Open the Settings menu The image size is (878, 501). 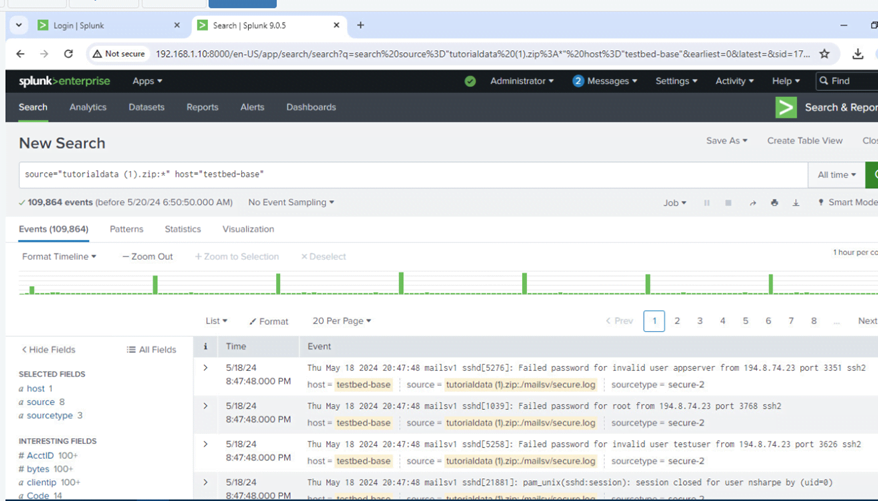coord(676,81)
